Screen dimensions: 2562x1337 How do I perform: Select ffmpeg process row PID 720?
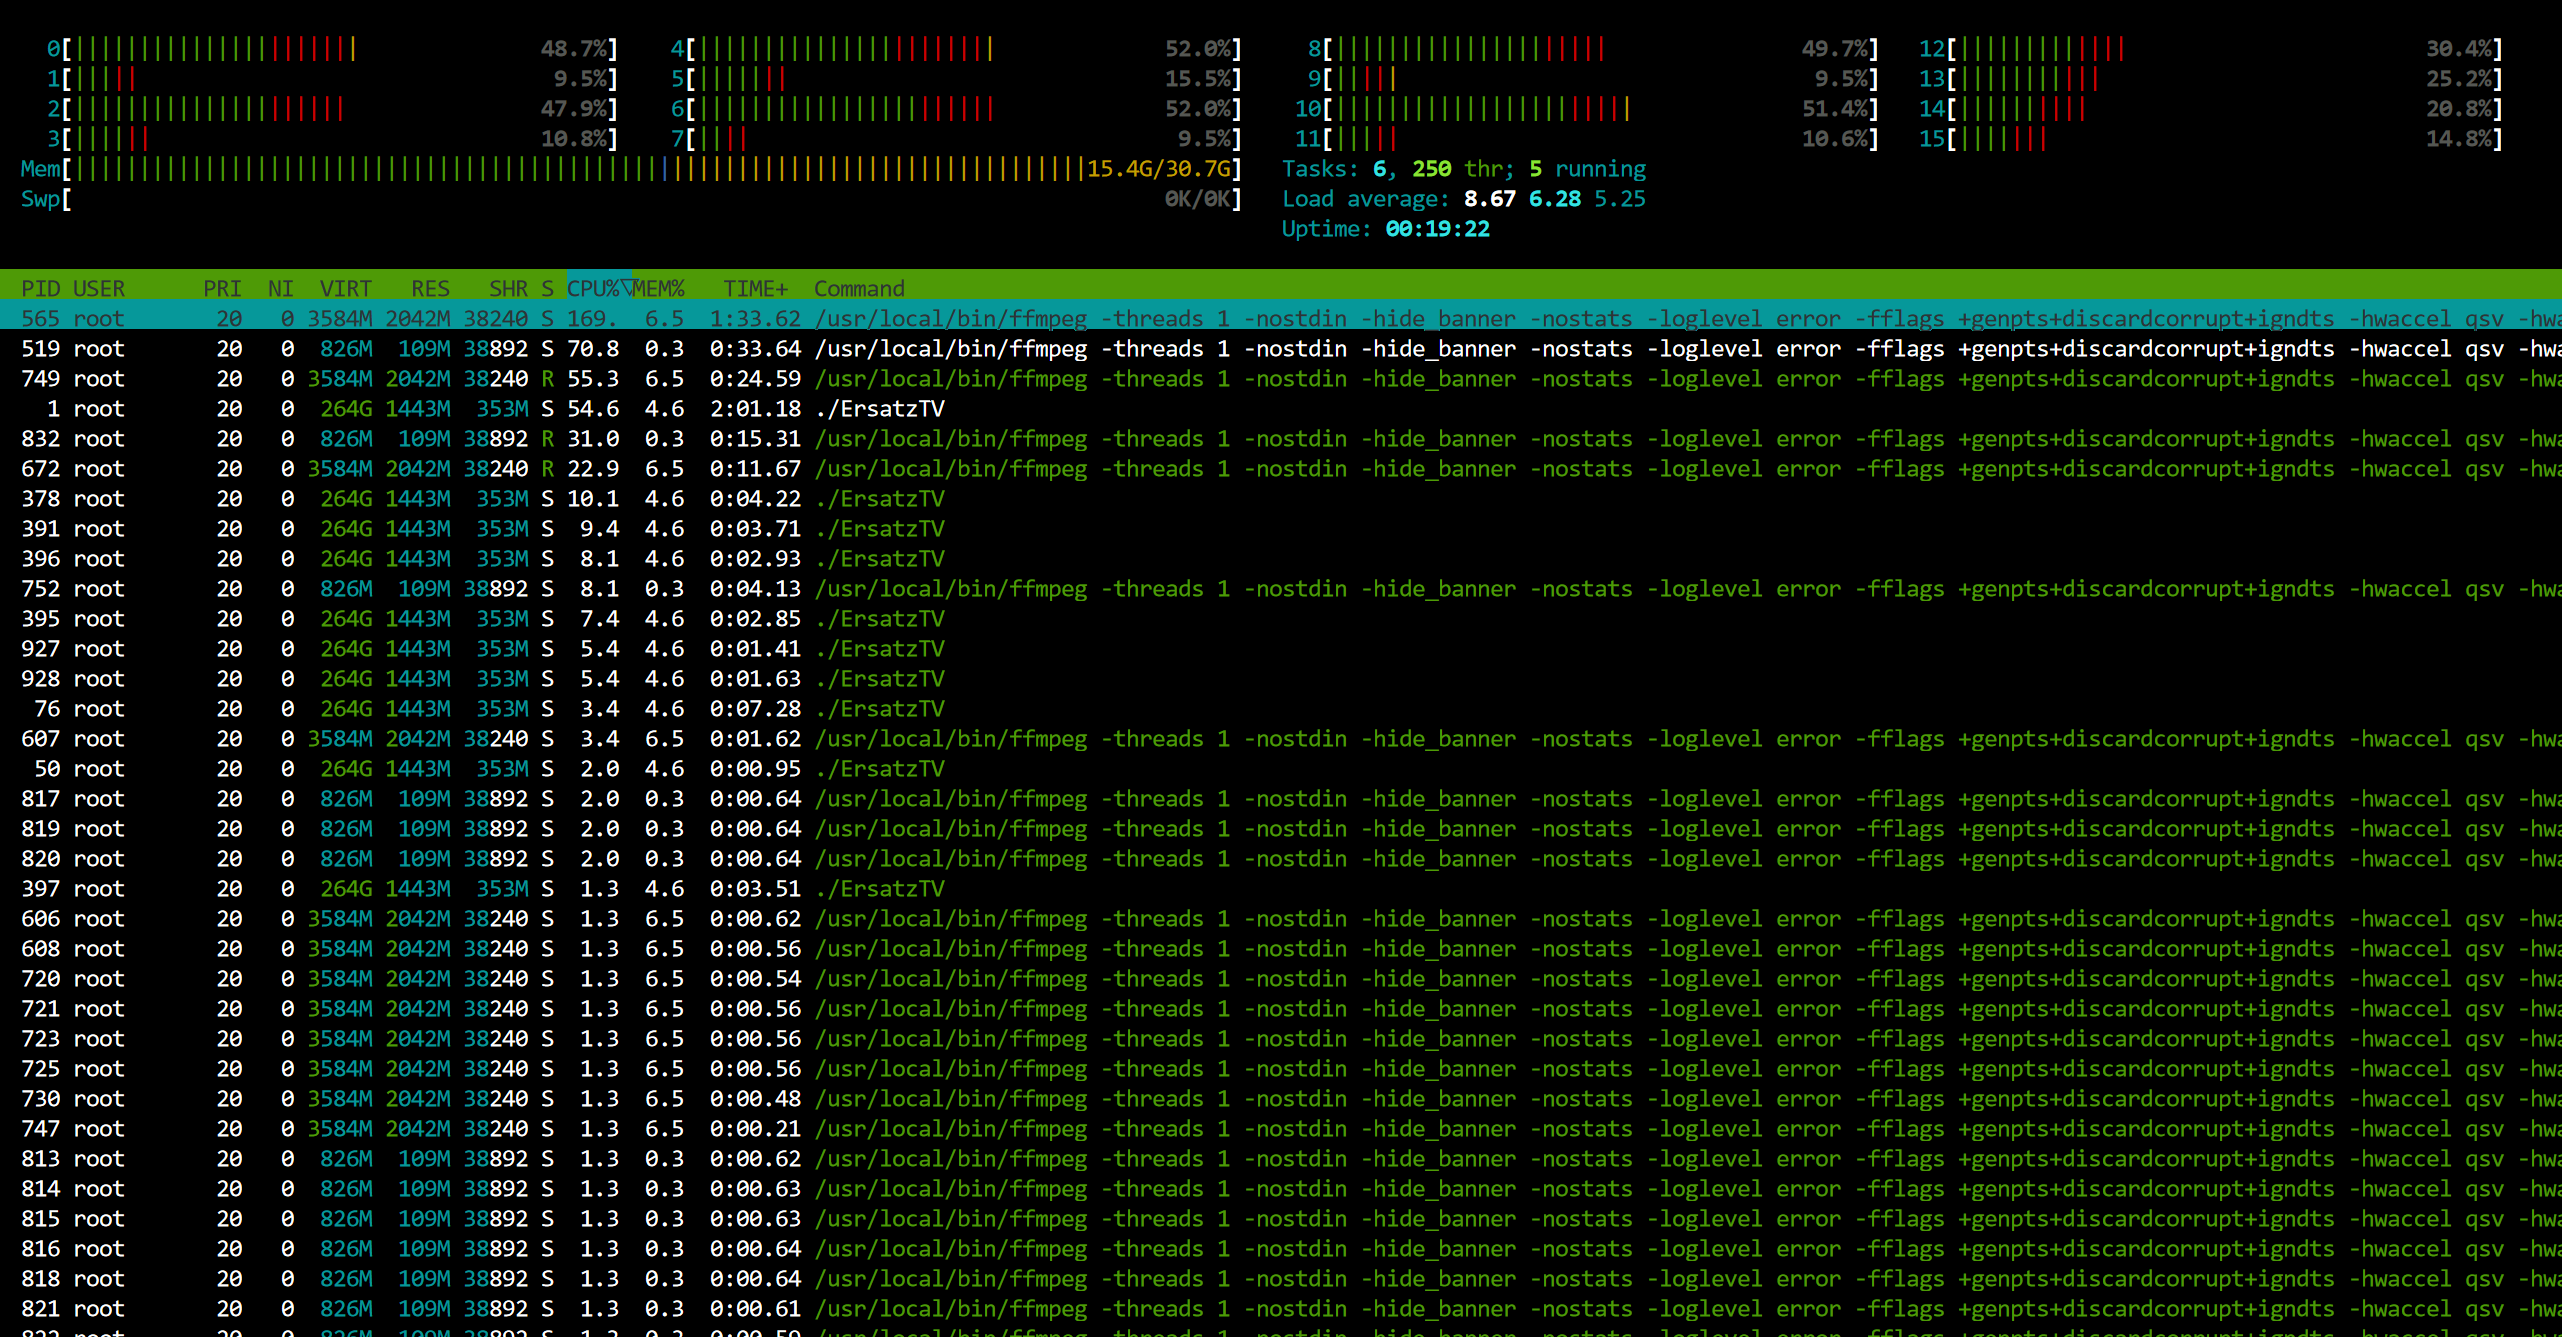click(x=1281, y=979)
